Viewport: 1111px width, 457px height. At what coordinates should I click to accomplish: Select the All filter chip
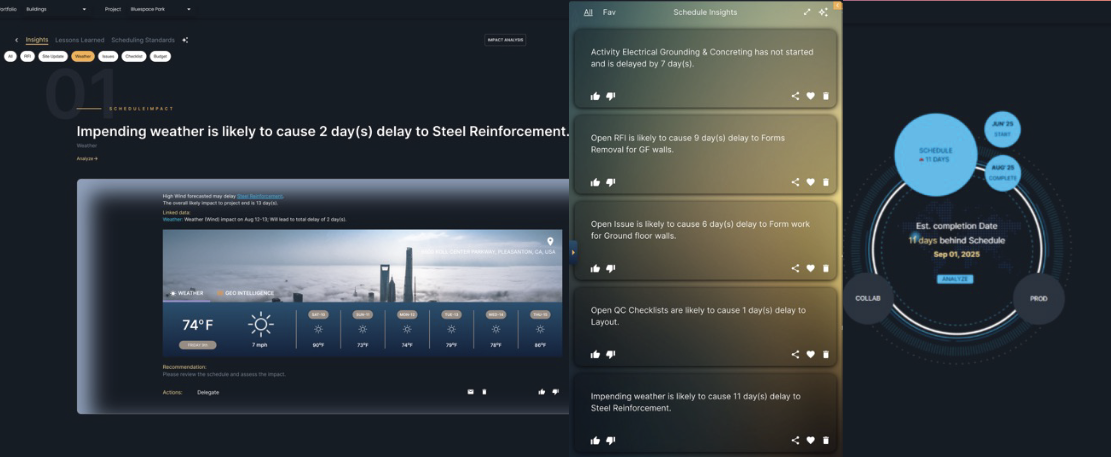(10, 56)
